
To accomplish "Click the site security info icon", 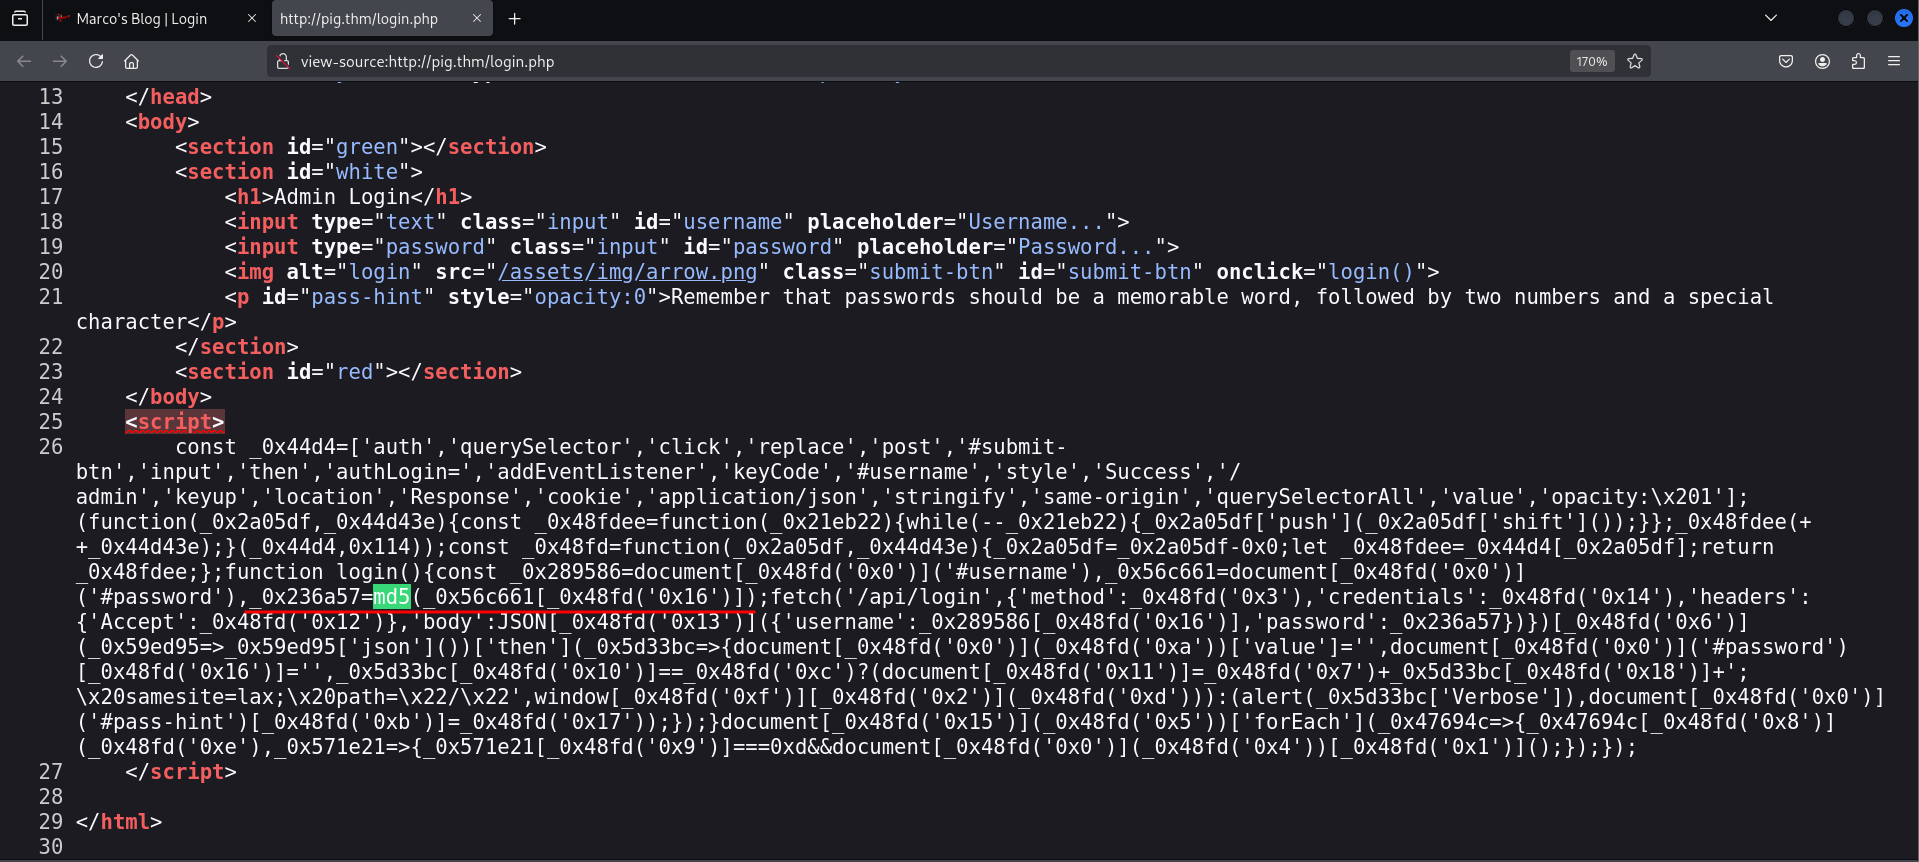I will click(x=283, y=61).
